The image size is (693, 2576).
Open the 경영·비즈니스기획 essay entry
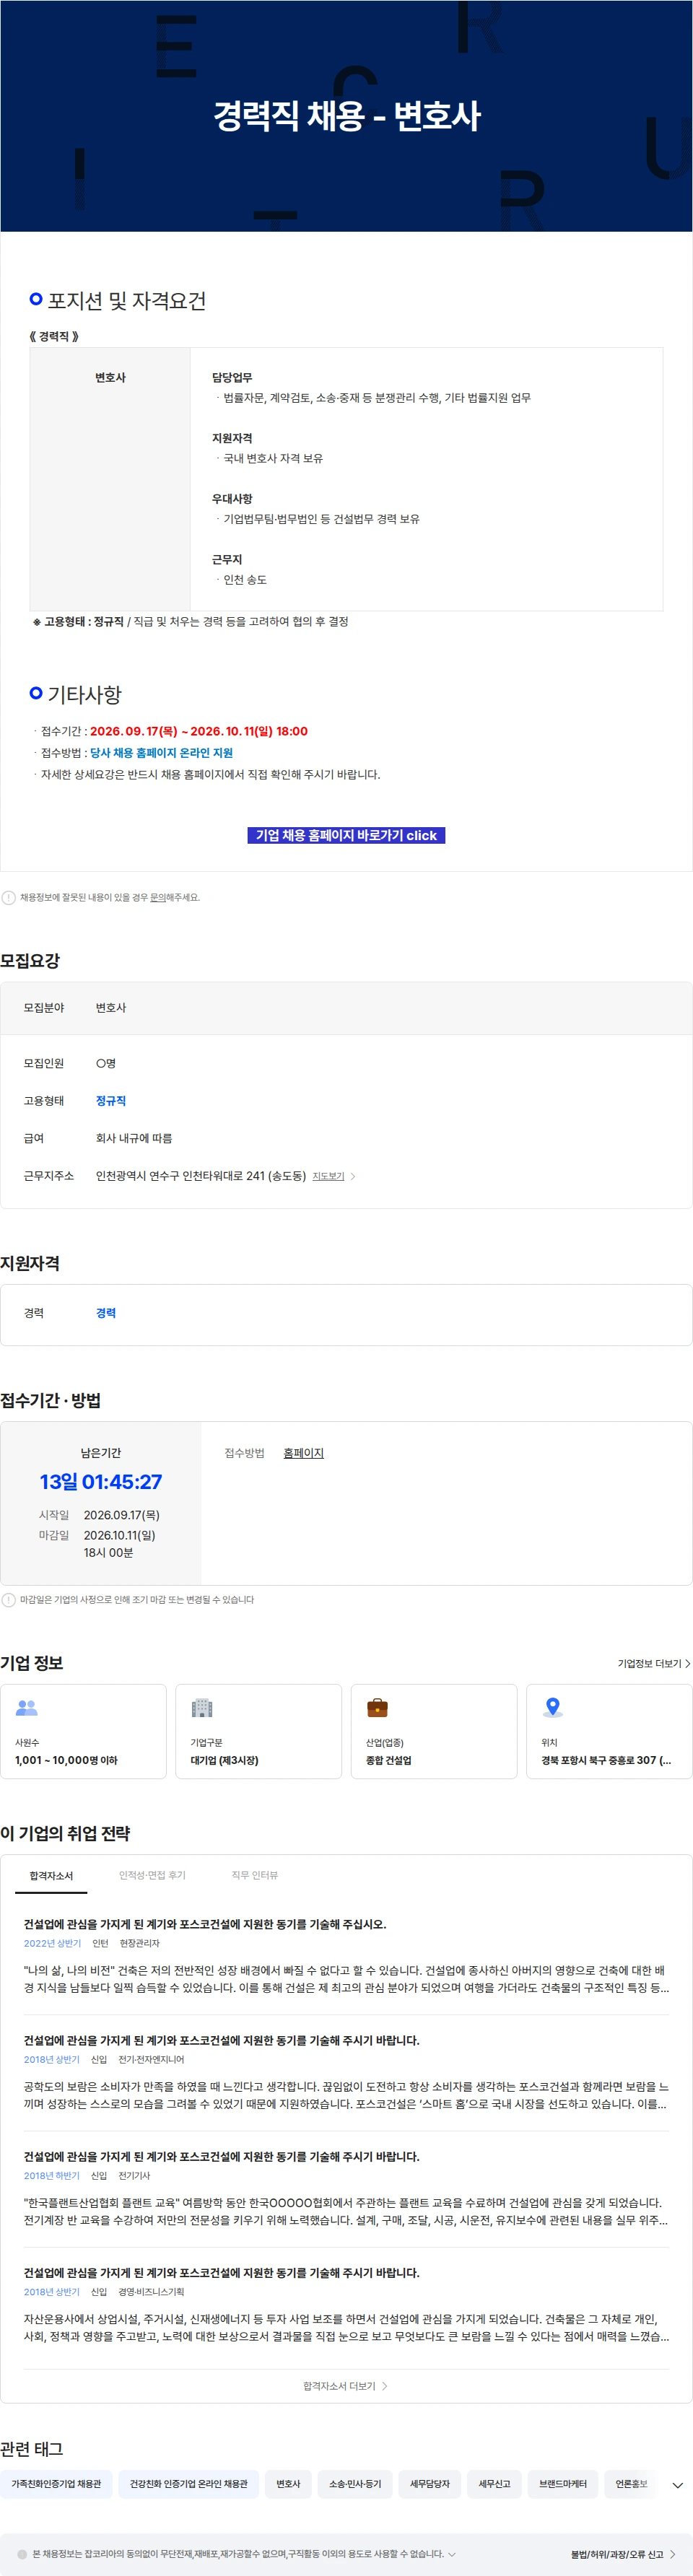(346, 2305)
